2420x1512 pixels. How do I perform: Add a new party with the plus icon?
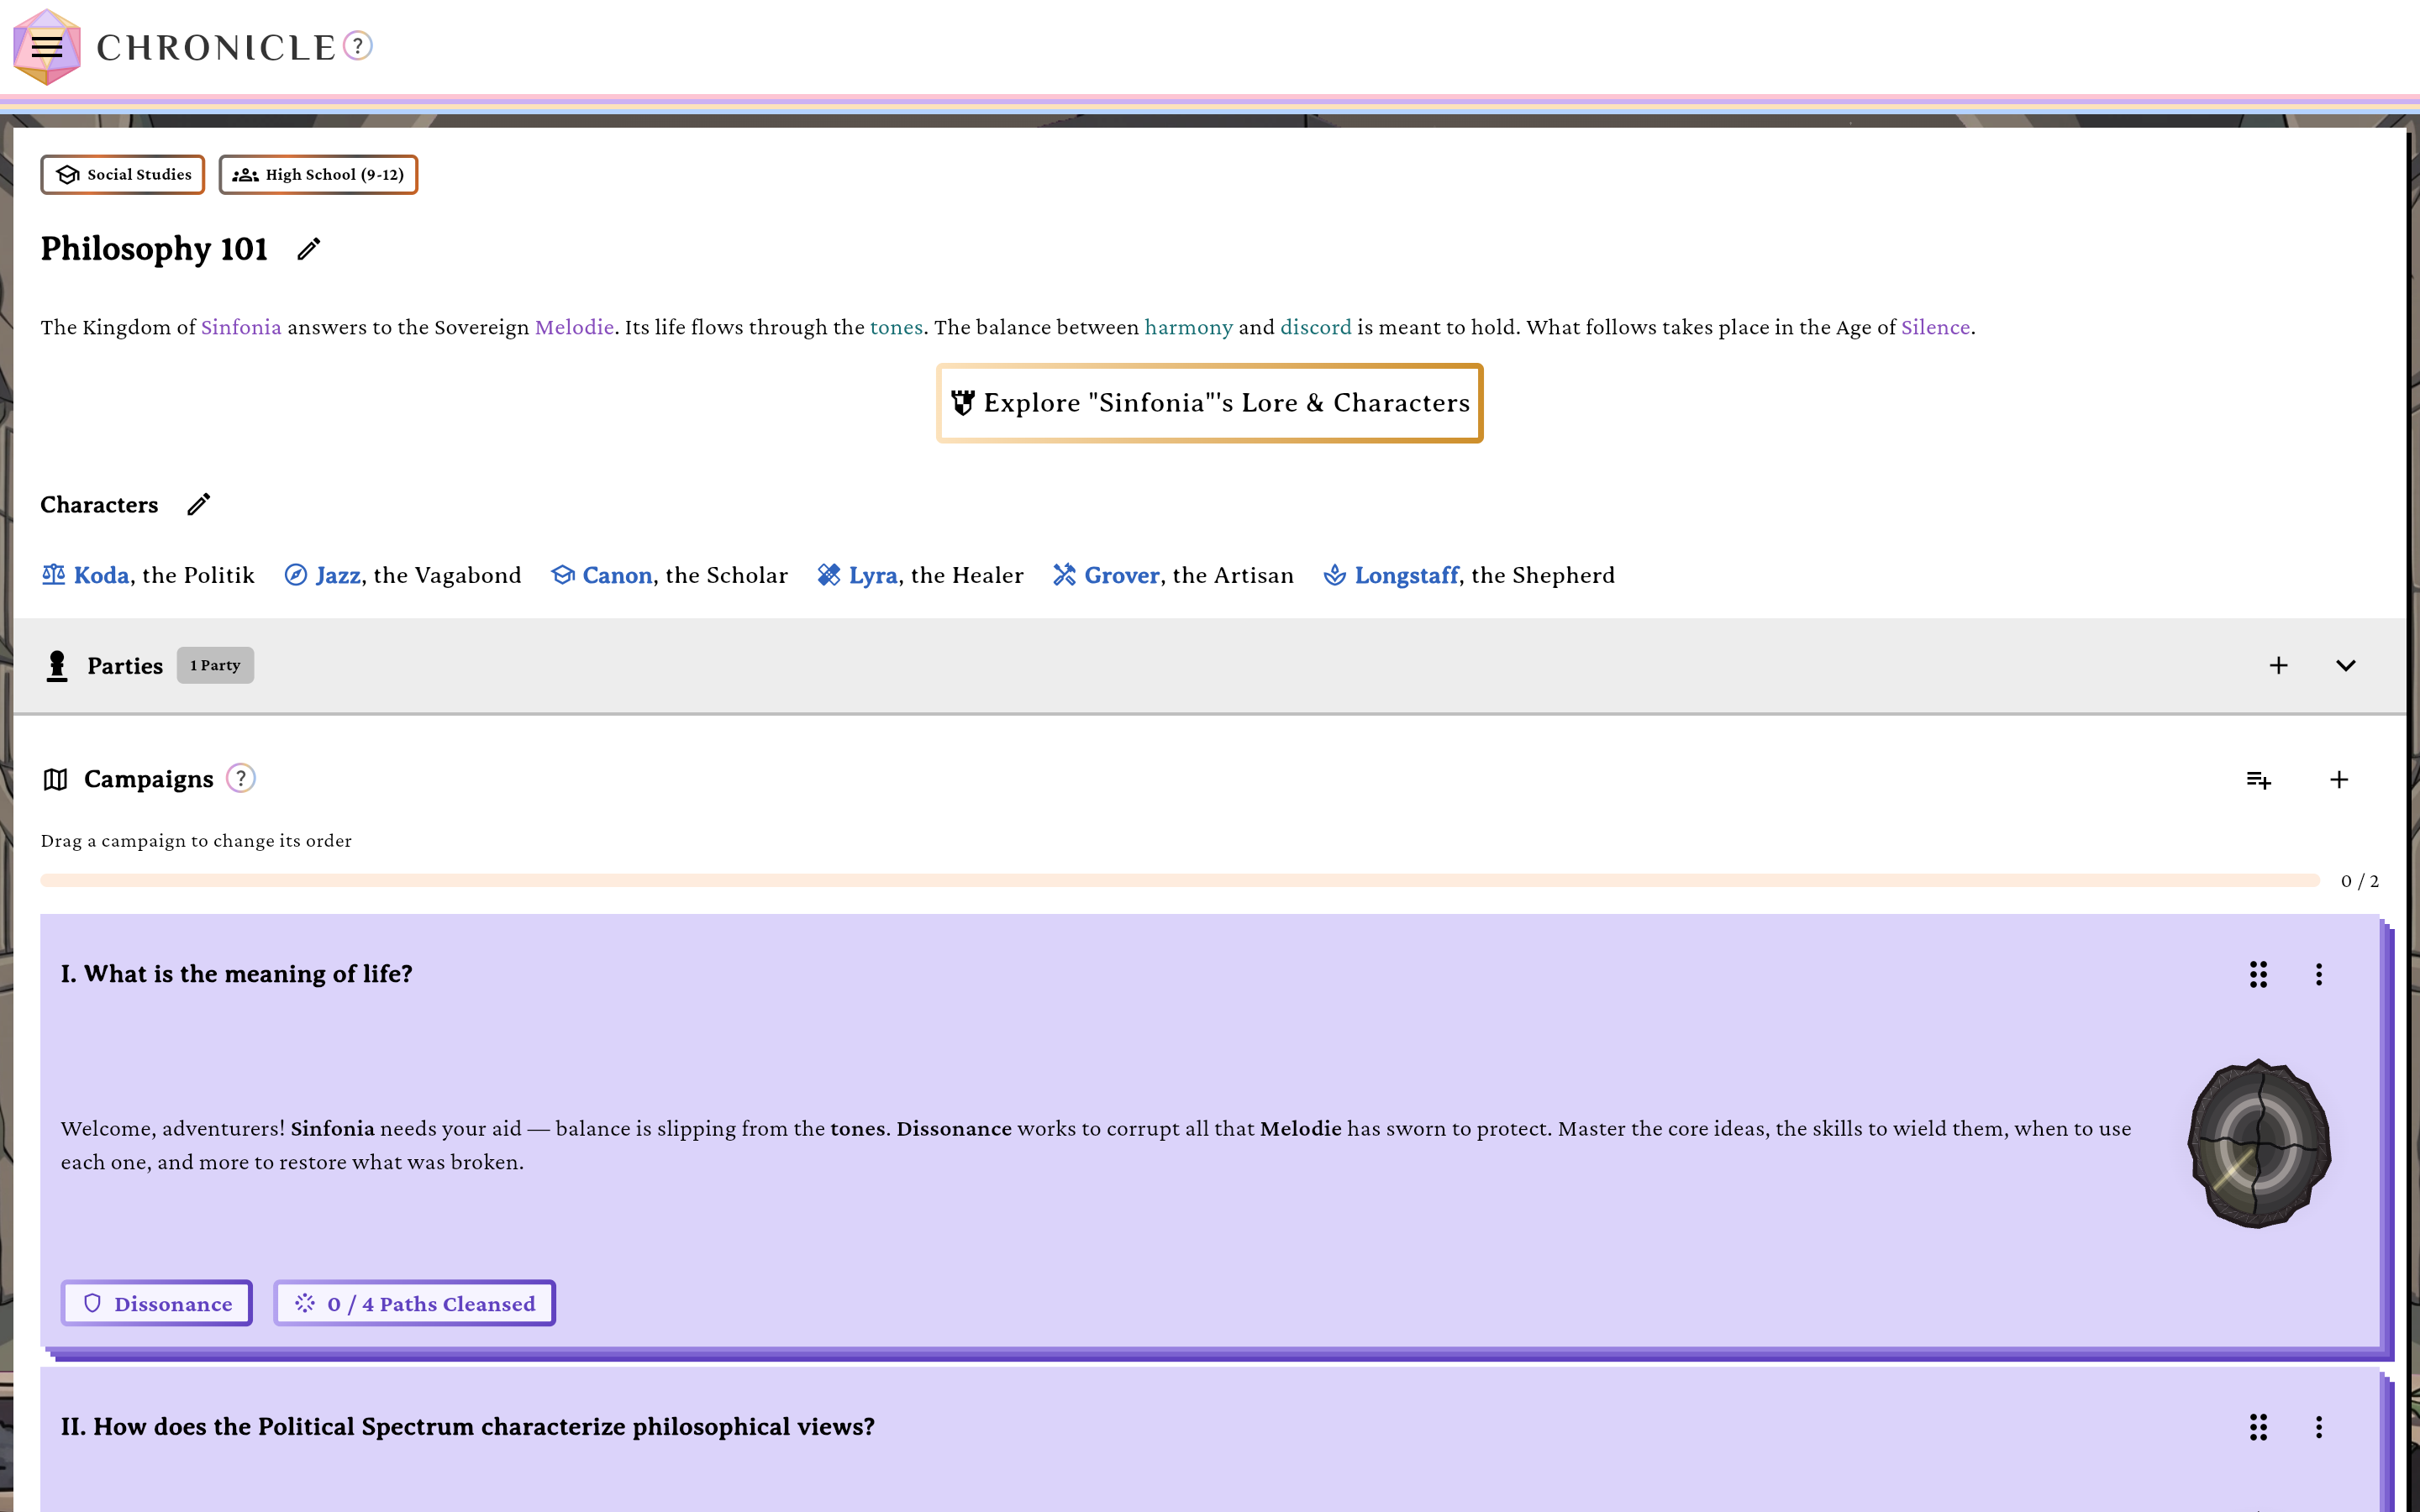pyautogui.click(x=2278, y=665)
